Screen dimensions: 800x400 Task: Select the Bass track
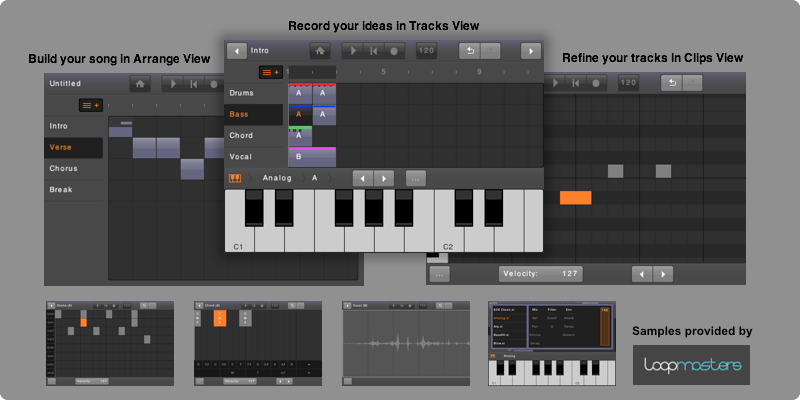click(254, 114)
